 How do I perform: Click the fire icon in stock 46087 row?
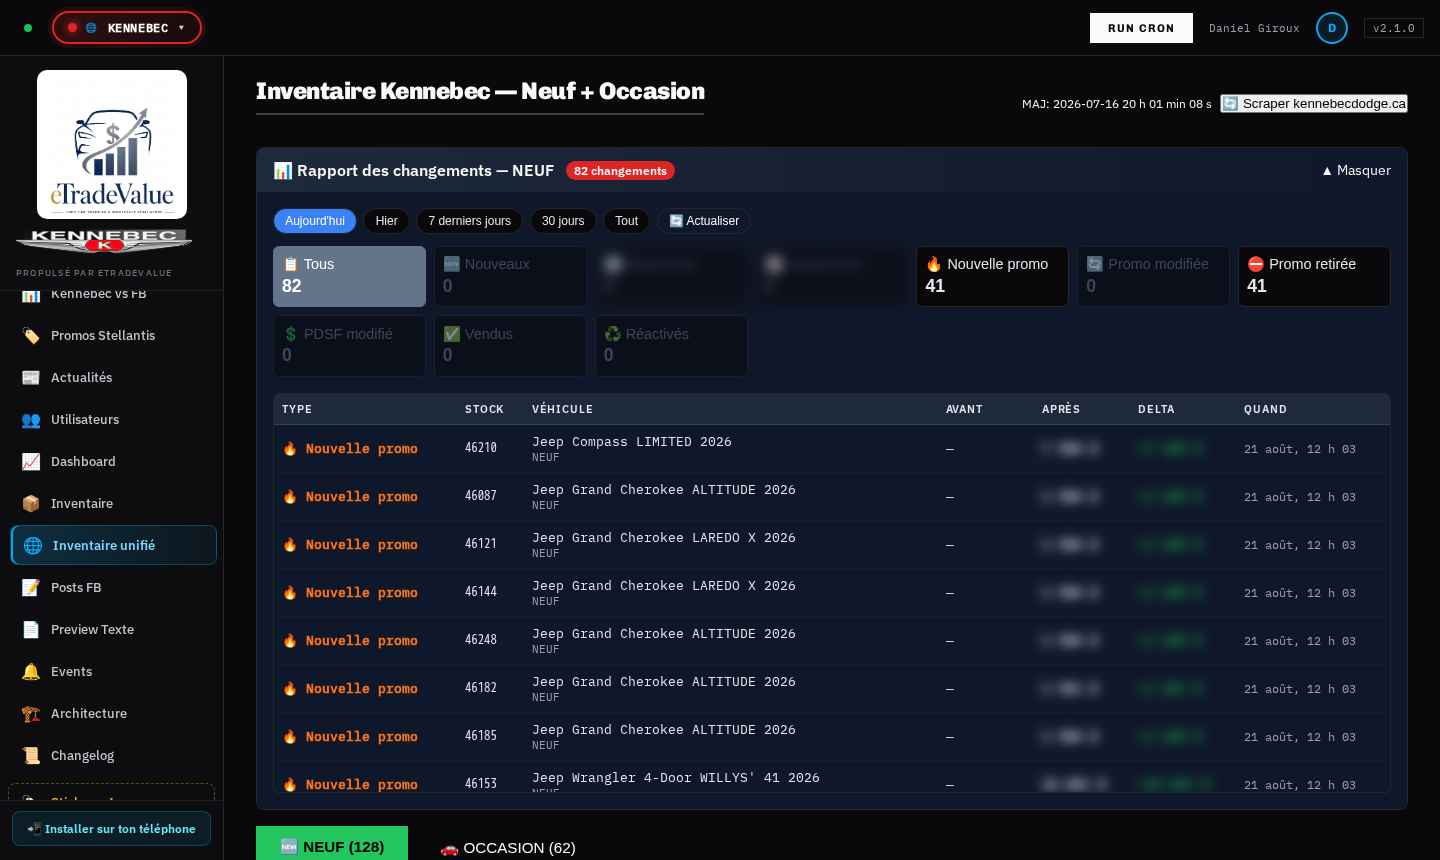(x=290, y=497)
